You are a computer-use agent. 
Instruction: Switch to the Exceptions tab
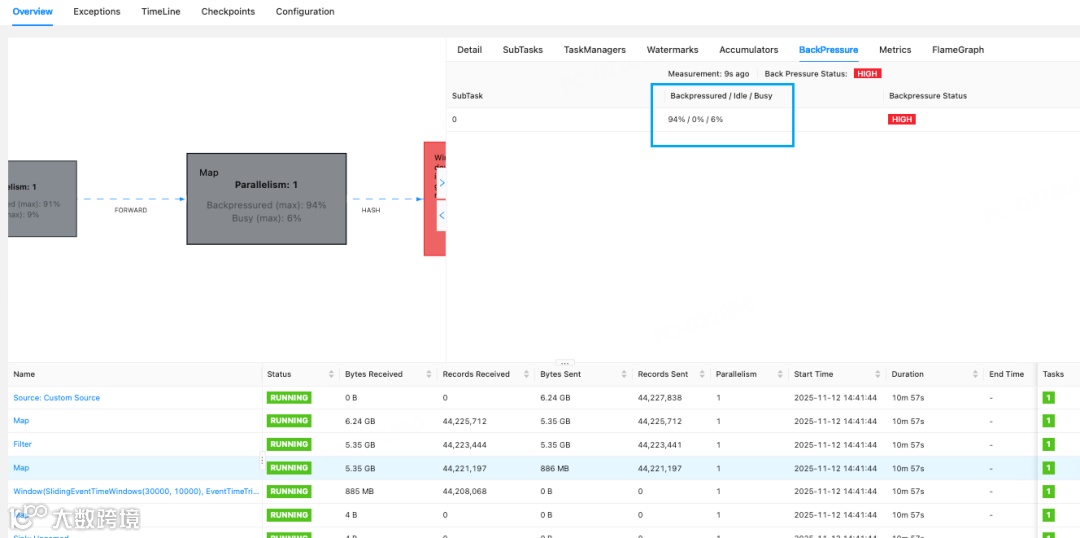(x=96, y=12)
